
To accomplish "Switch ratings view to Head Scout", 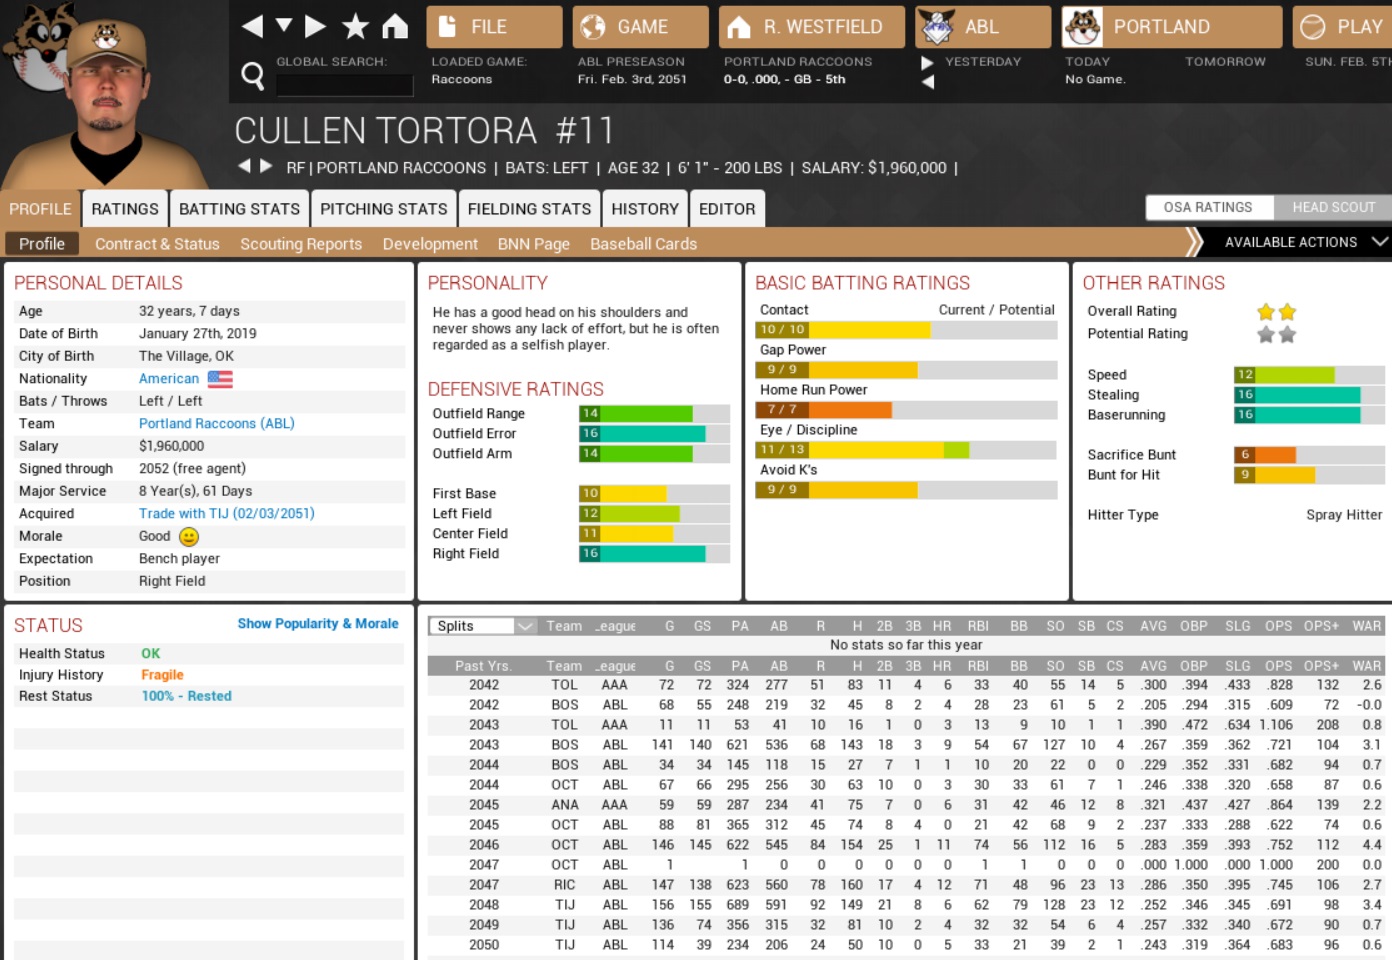I will (1333, 207).
